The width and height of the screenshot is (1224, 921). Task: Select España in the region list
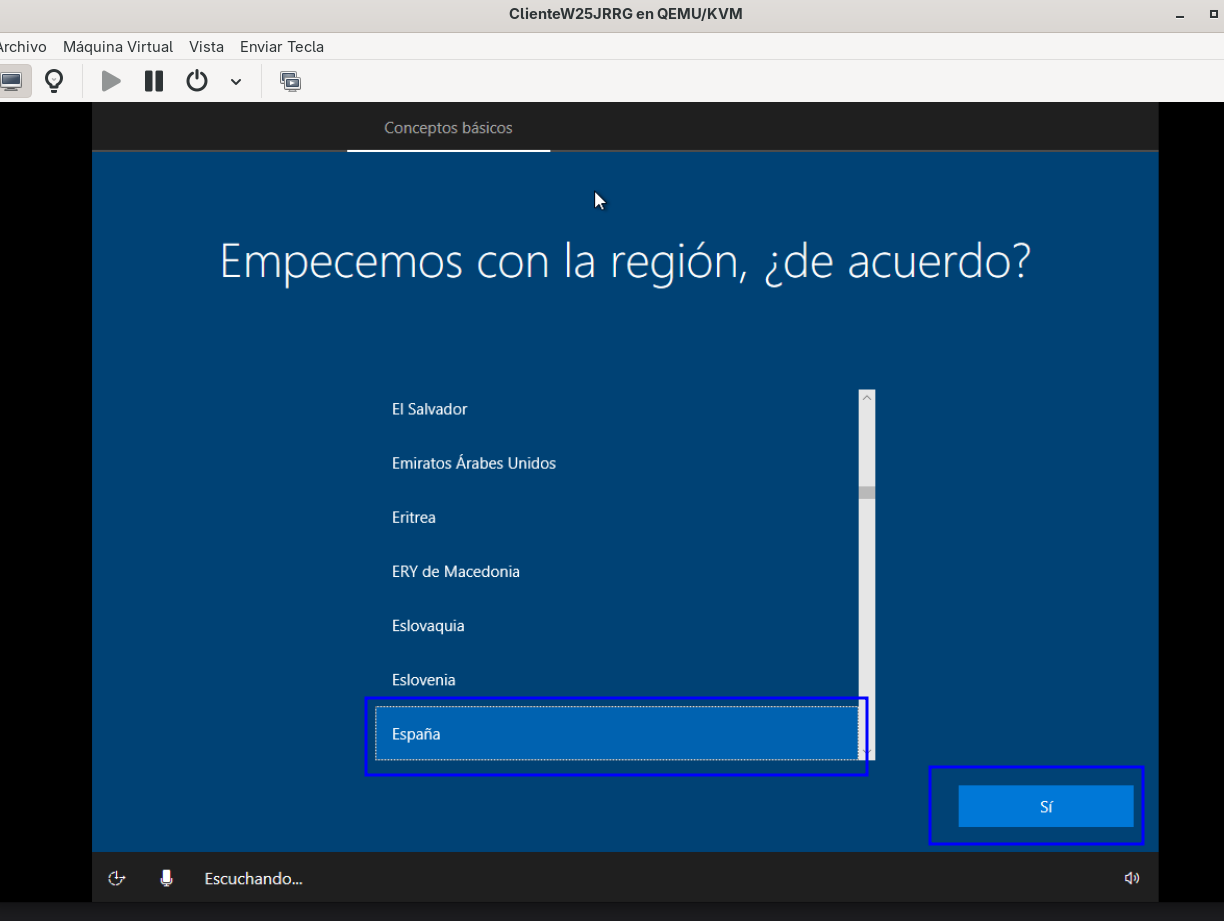pos(617,733)
